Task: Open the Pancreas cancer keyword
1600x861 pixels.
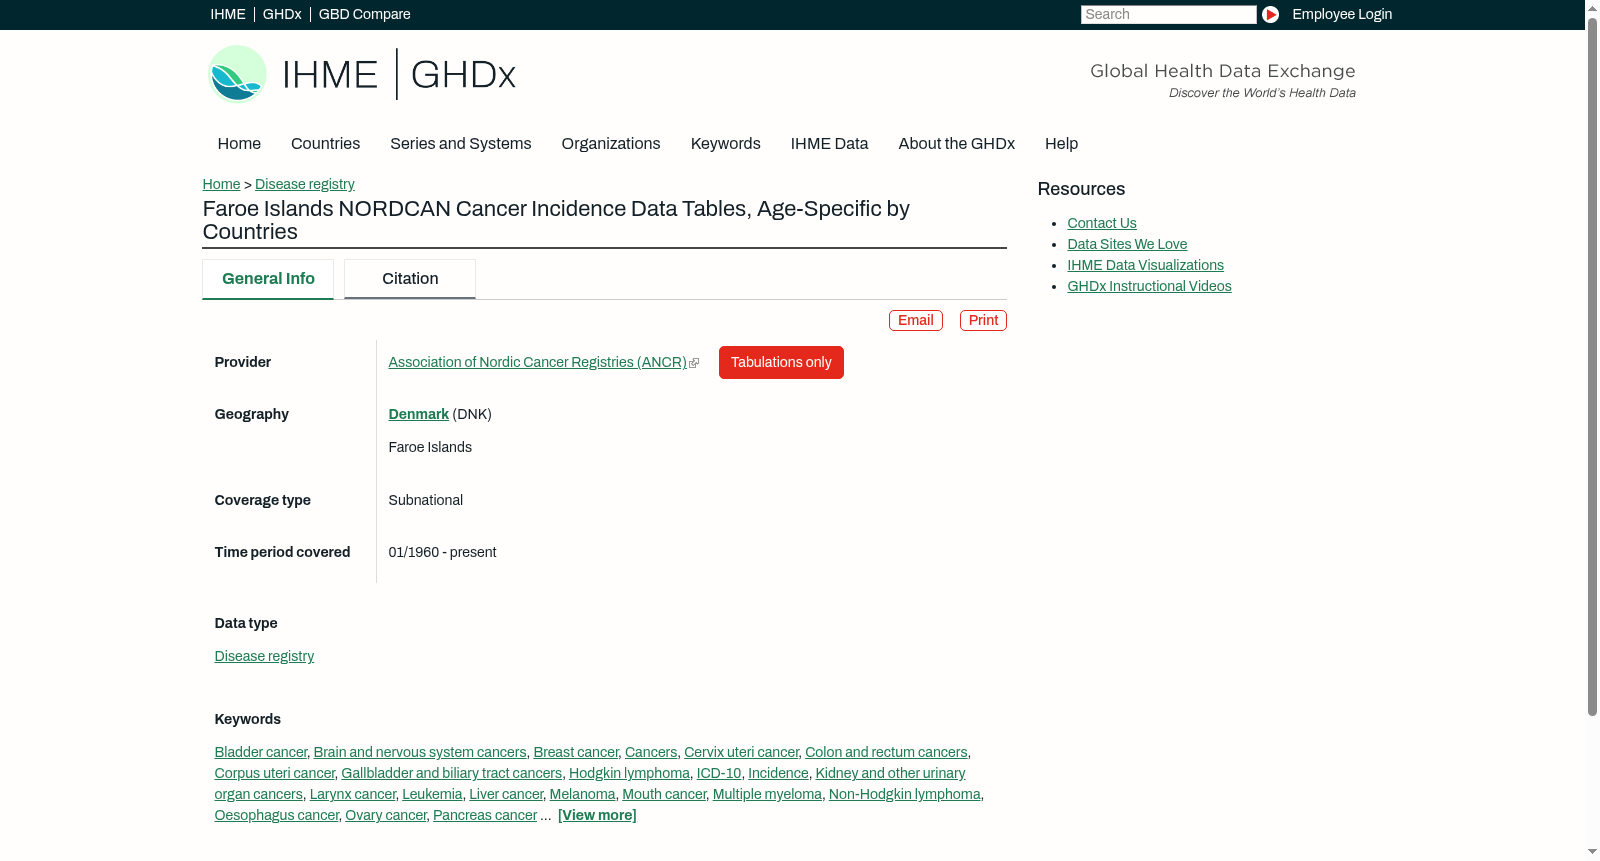Action: [x=485, y=815]
